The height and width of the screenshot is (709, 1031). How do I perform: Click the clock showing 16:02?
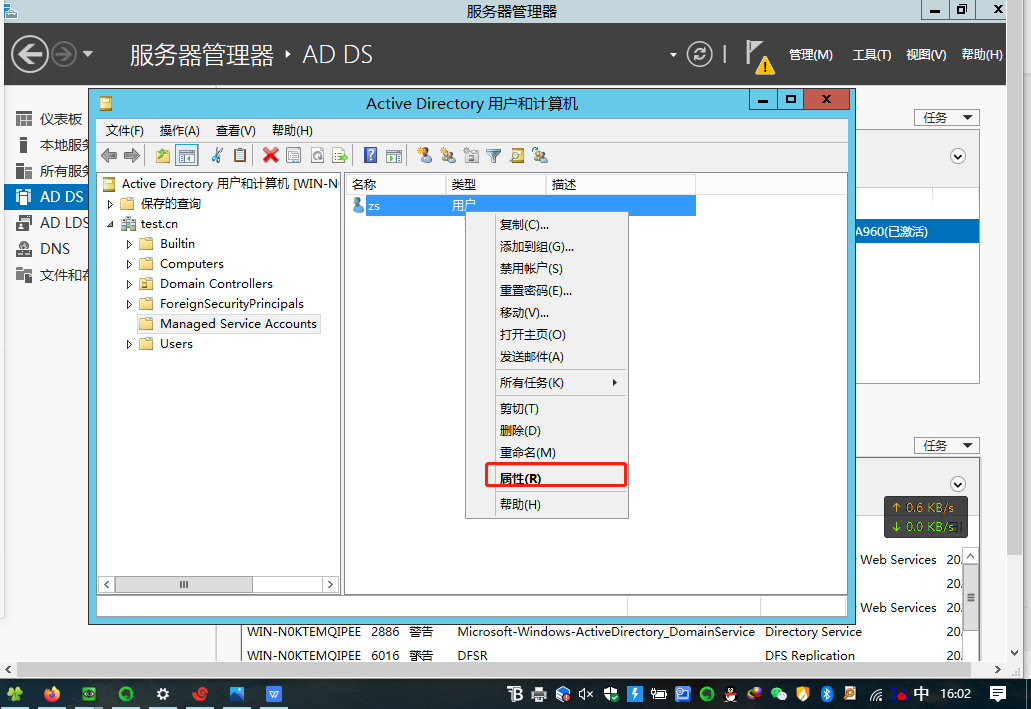[955, 694]
